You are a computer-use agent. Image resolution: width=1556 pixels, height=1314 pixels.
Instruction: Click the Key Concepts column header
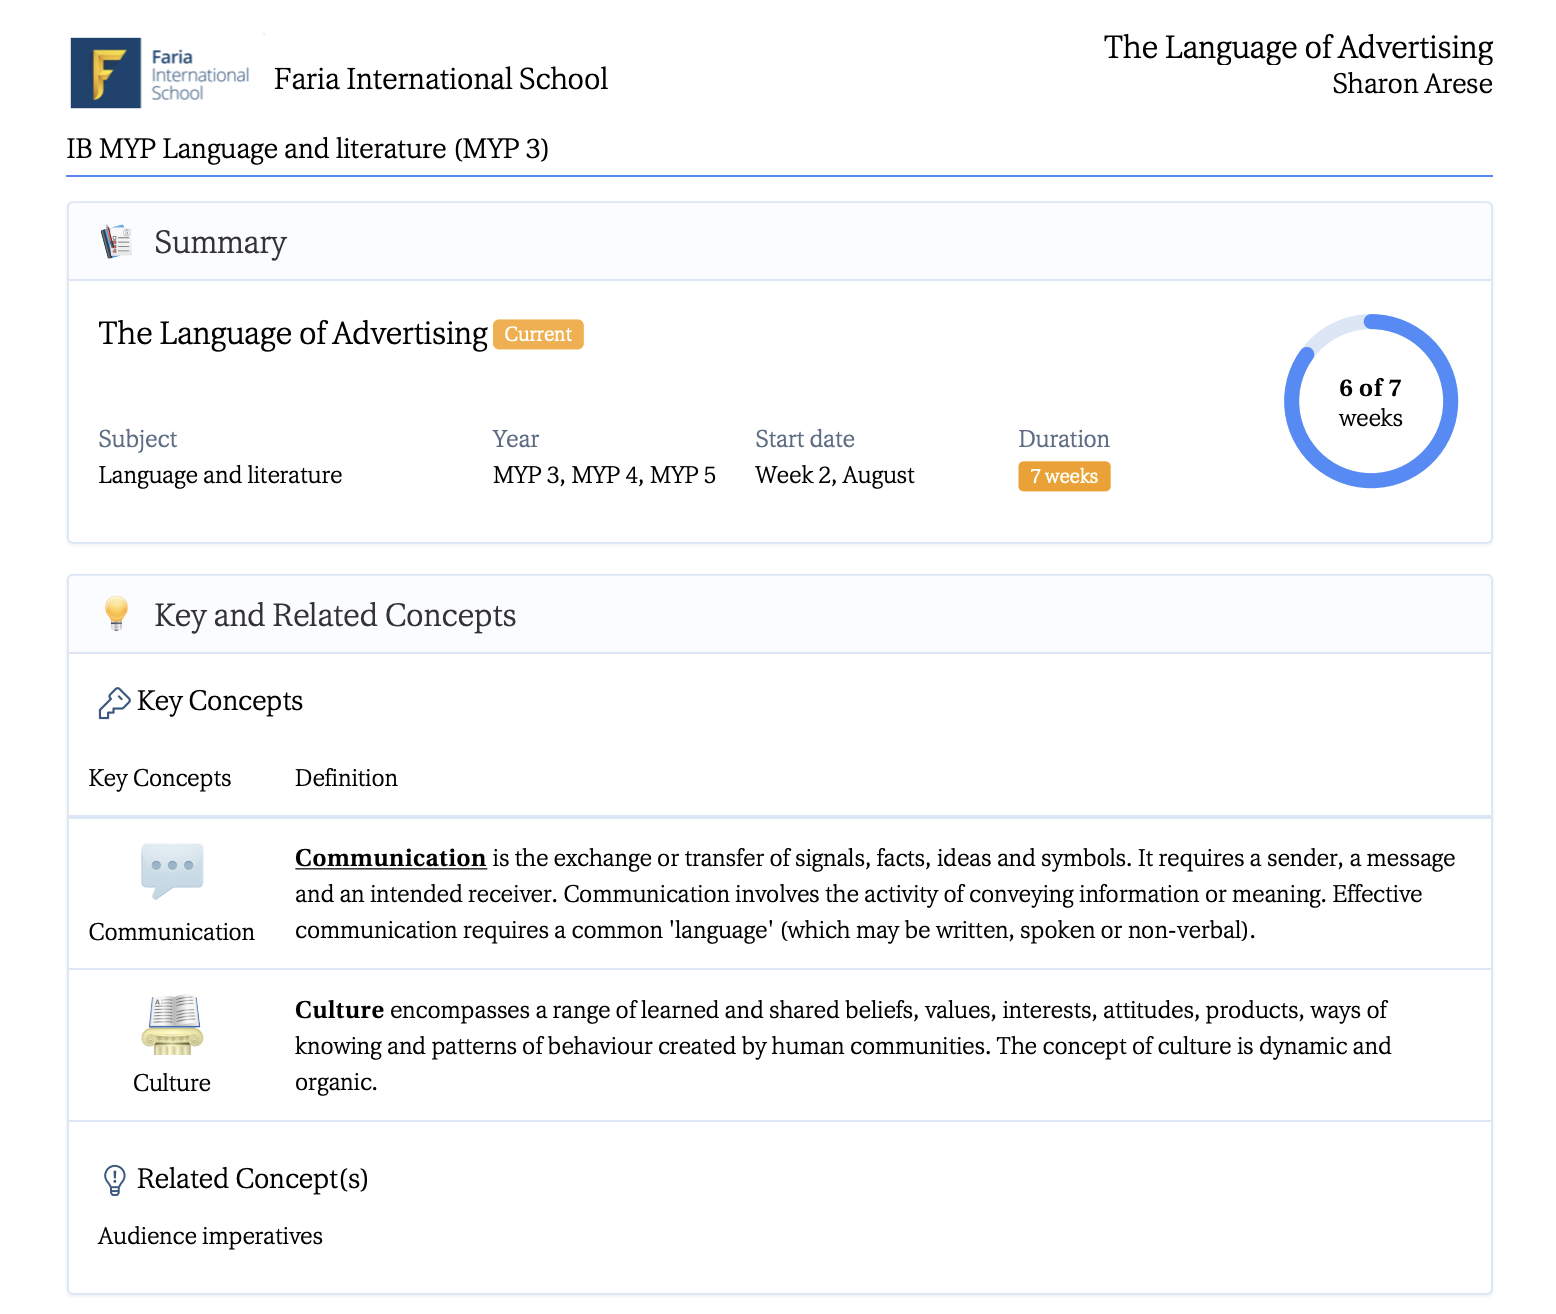(x=160, y=778)
